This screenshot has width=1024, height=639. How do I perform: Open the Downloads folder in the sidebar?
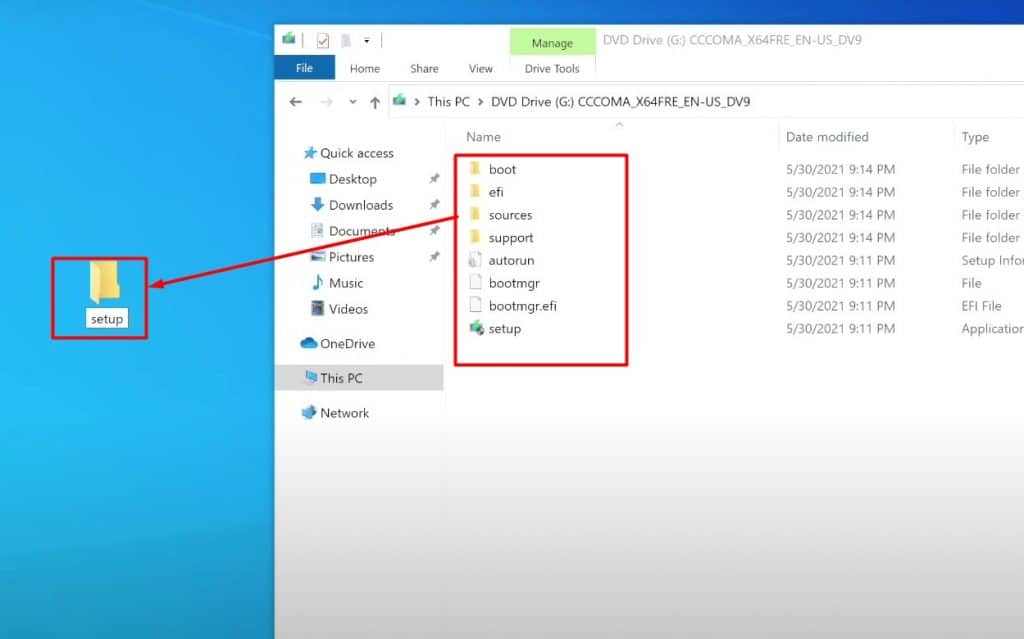pyautogui.click(x=361, y=204)
